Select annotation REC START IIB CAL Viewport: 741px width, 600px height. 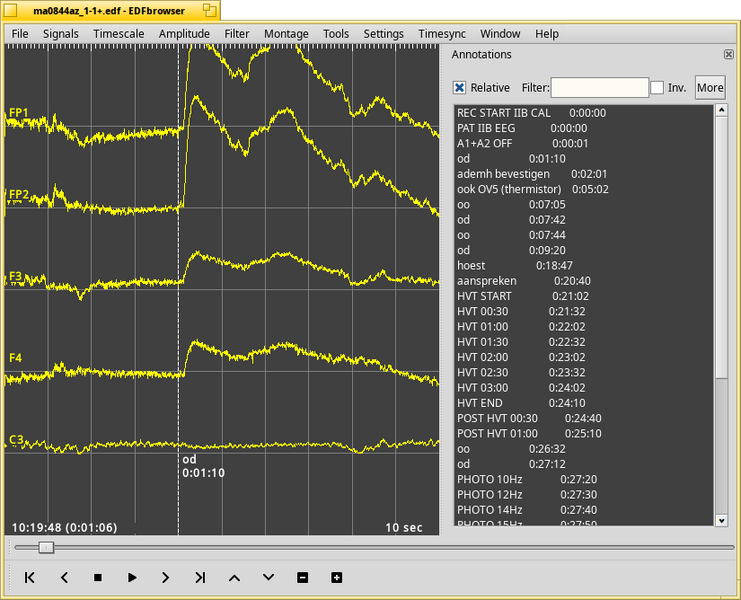point(583,113)
